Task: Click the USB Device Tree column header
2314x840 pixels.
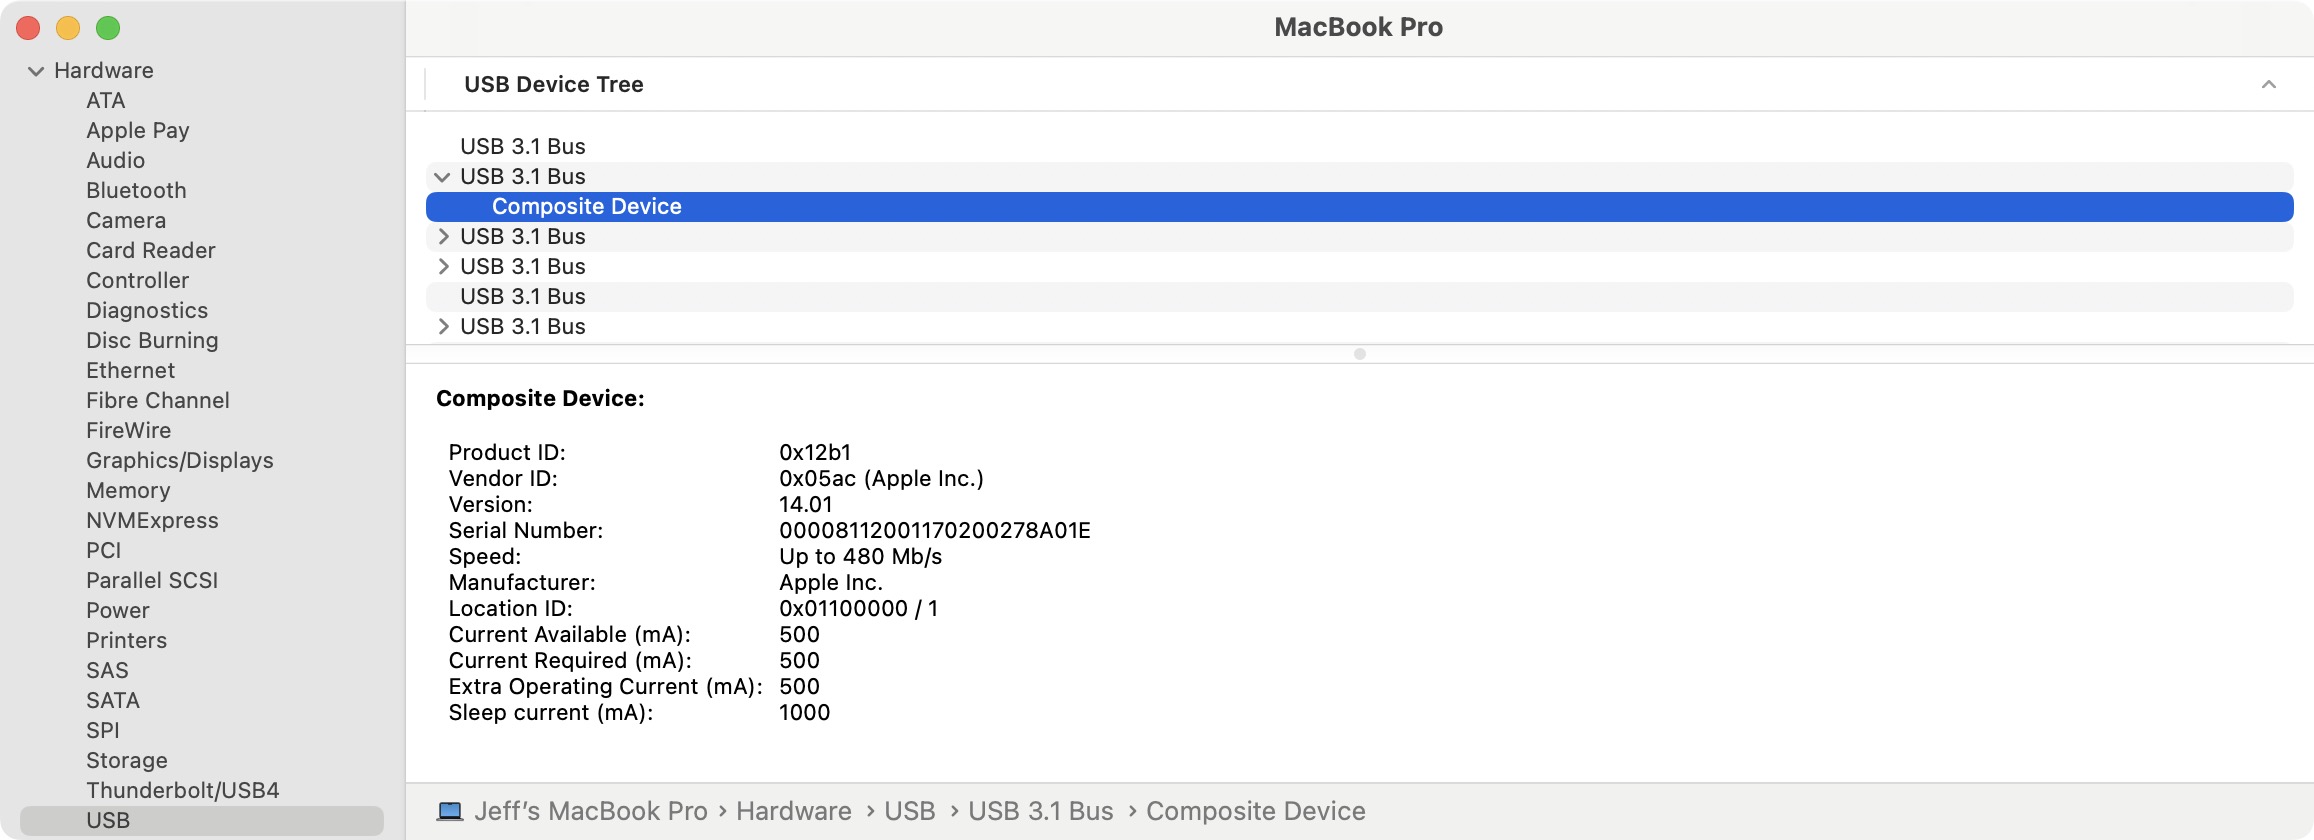Action: pos(553,85)
